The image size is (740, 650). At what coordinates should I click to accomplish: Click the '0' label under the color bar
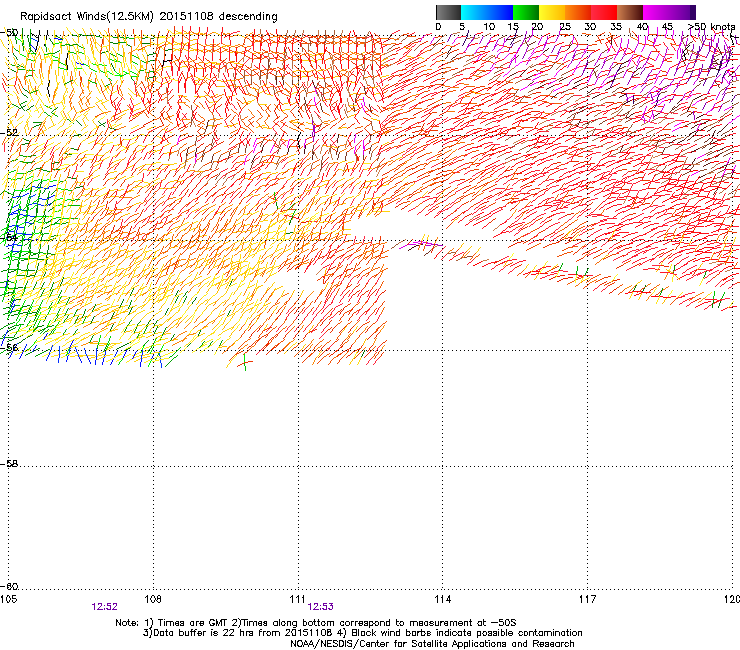[x=438, y=27]
